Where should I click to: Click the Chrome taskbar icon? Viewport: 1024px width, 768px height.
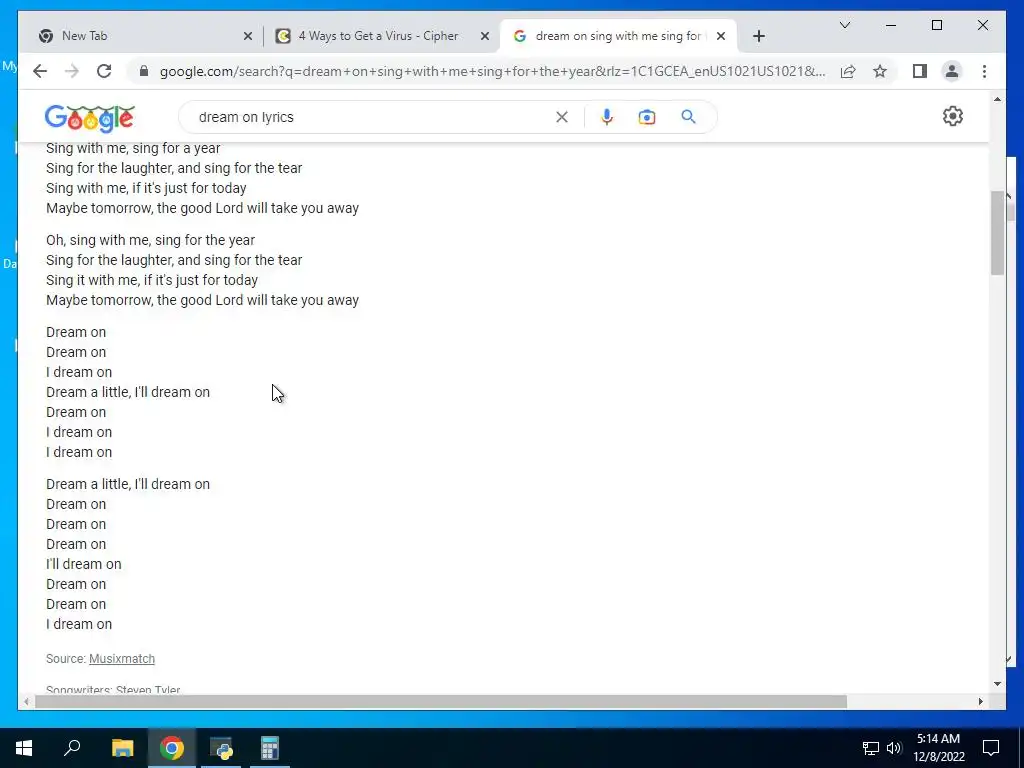point(172,748)
